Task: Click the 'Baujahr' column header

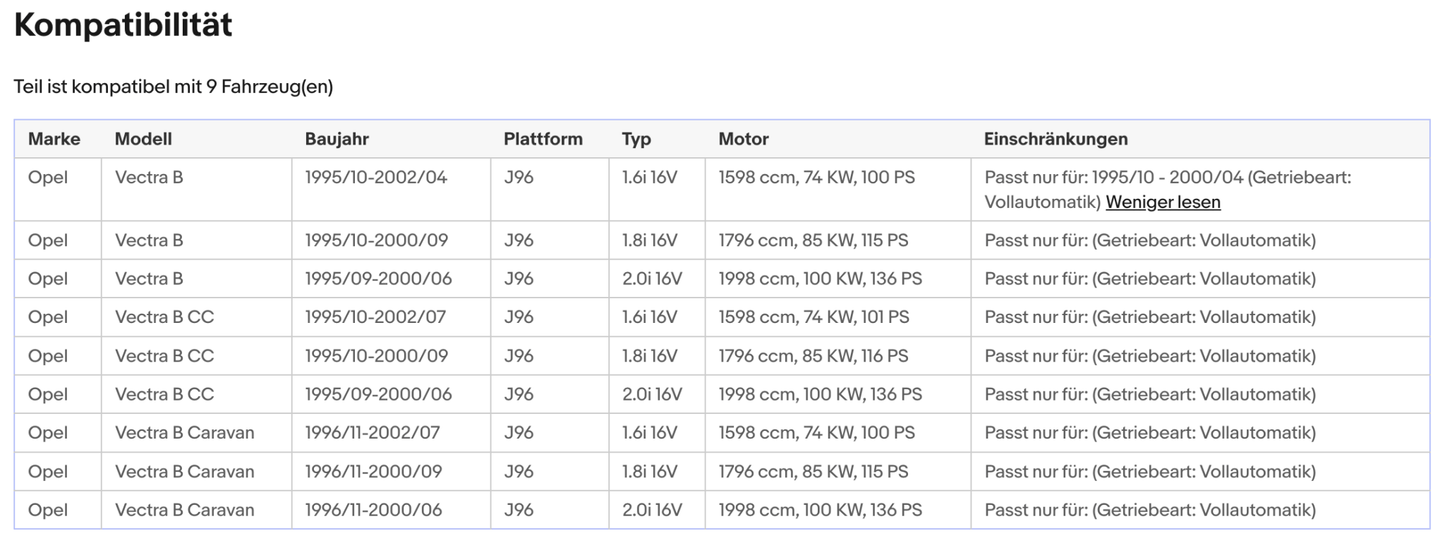Action: click(336, 139)
